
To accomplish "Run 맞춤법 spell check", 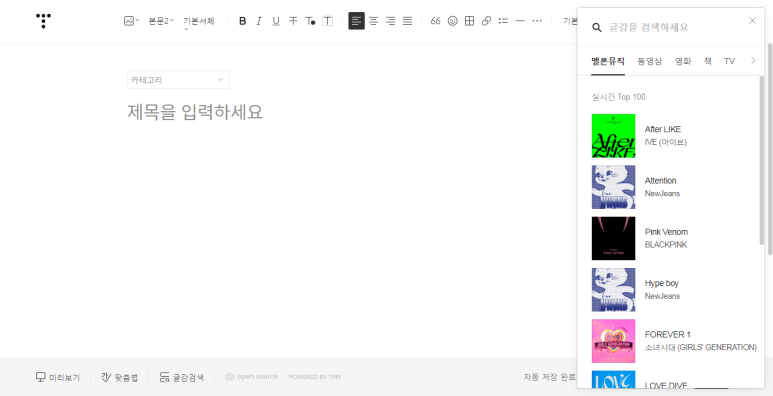I will 119,377.
